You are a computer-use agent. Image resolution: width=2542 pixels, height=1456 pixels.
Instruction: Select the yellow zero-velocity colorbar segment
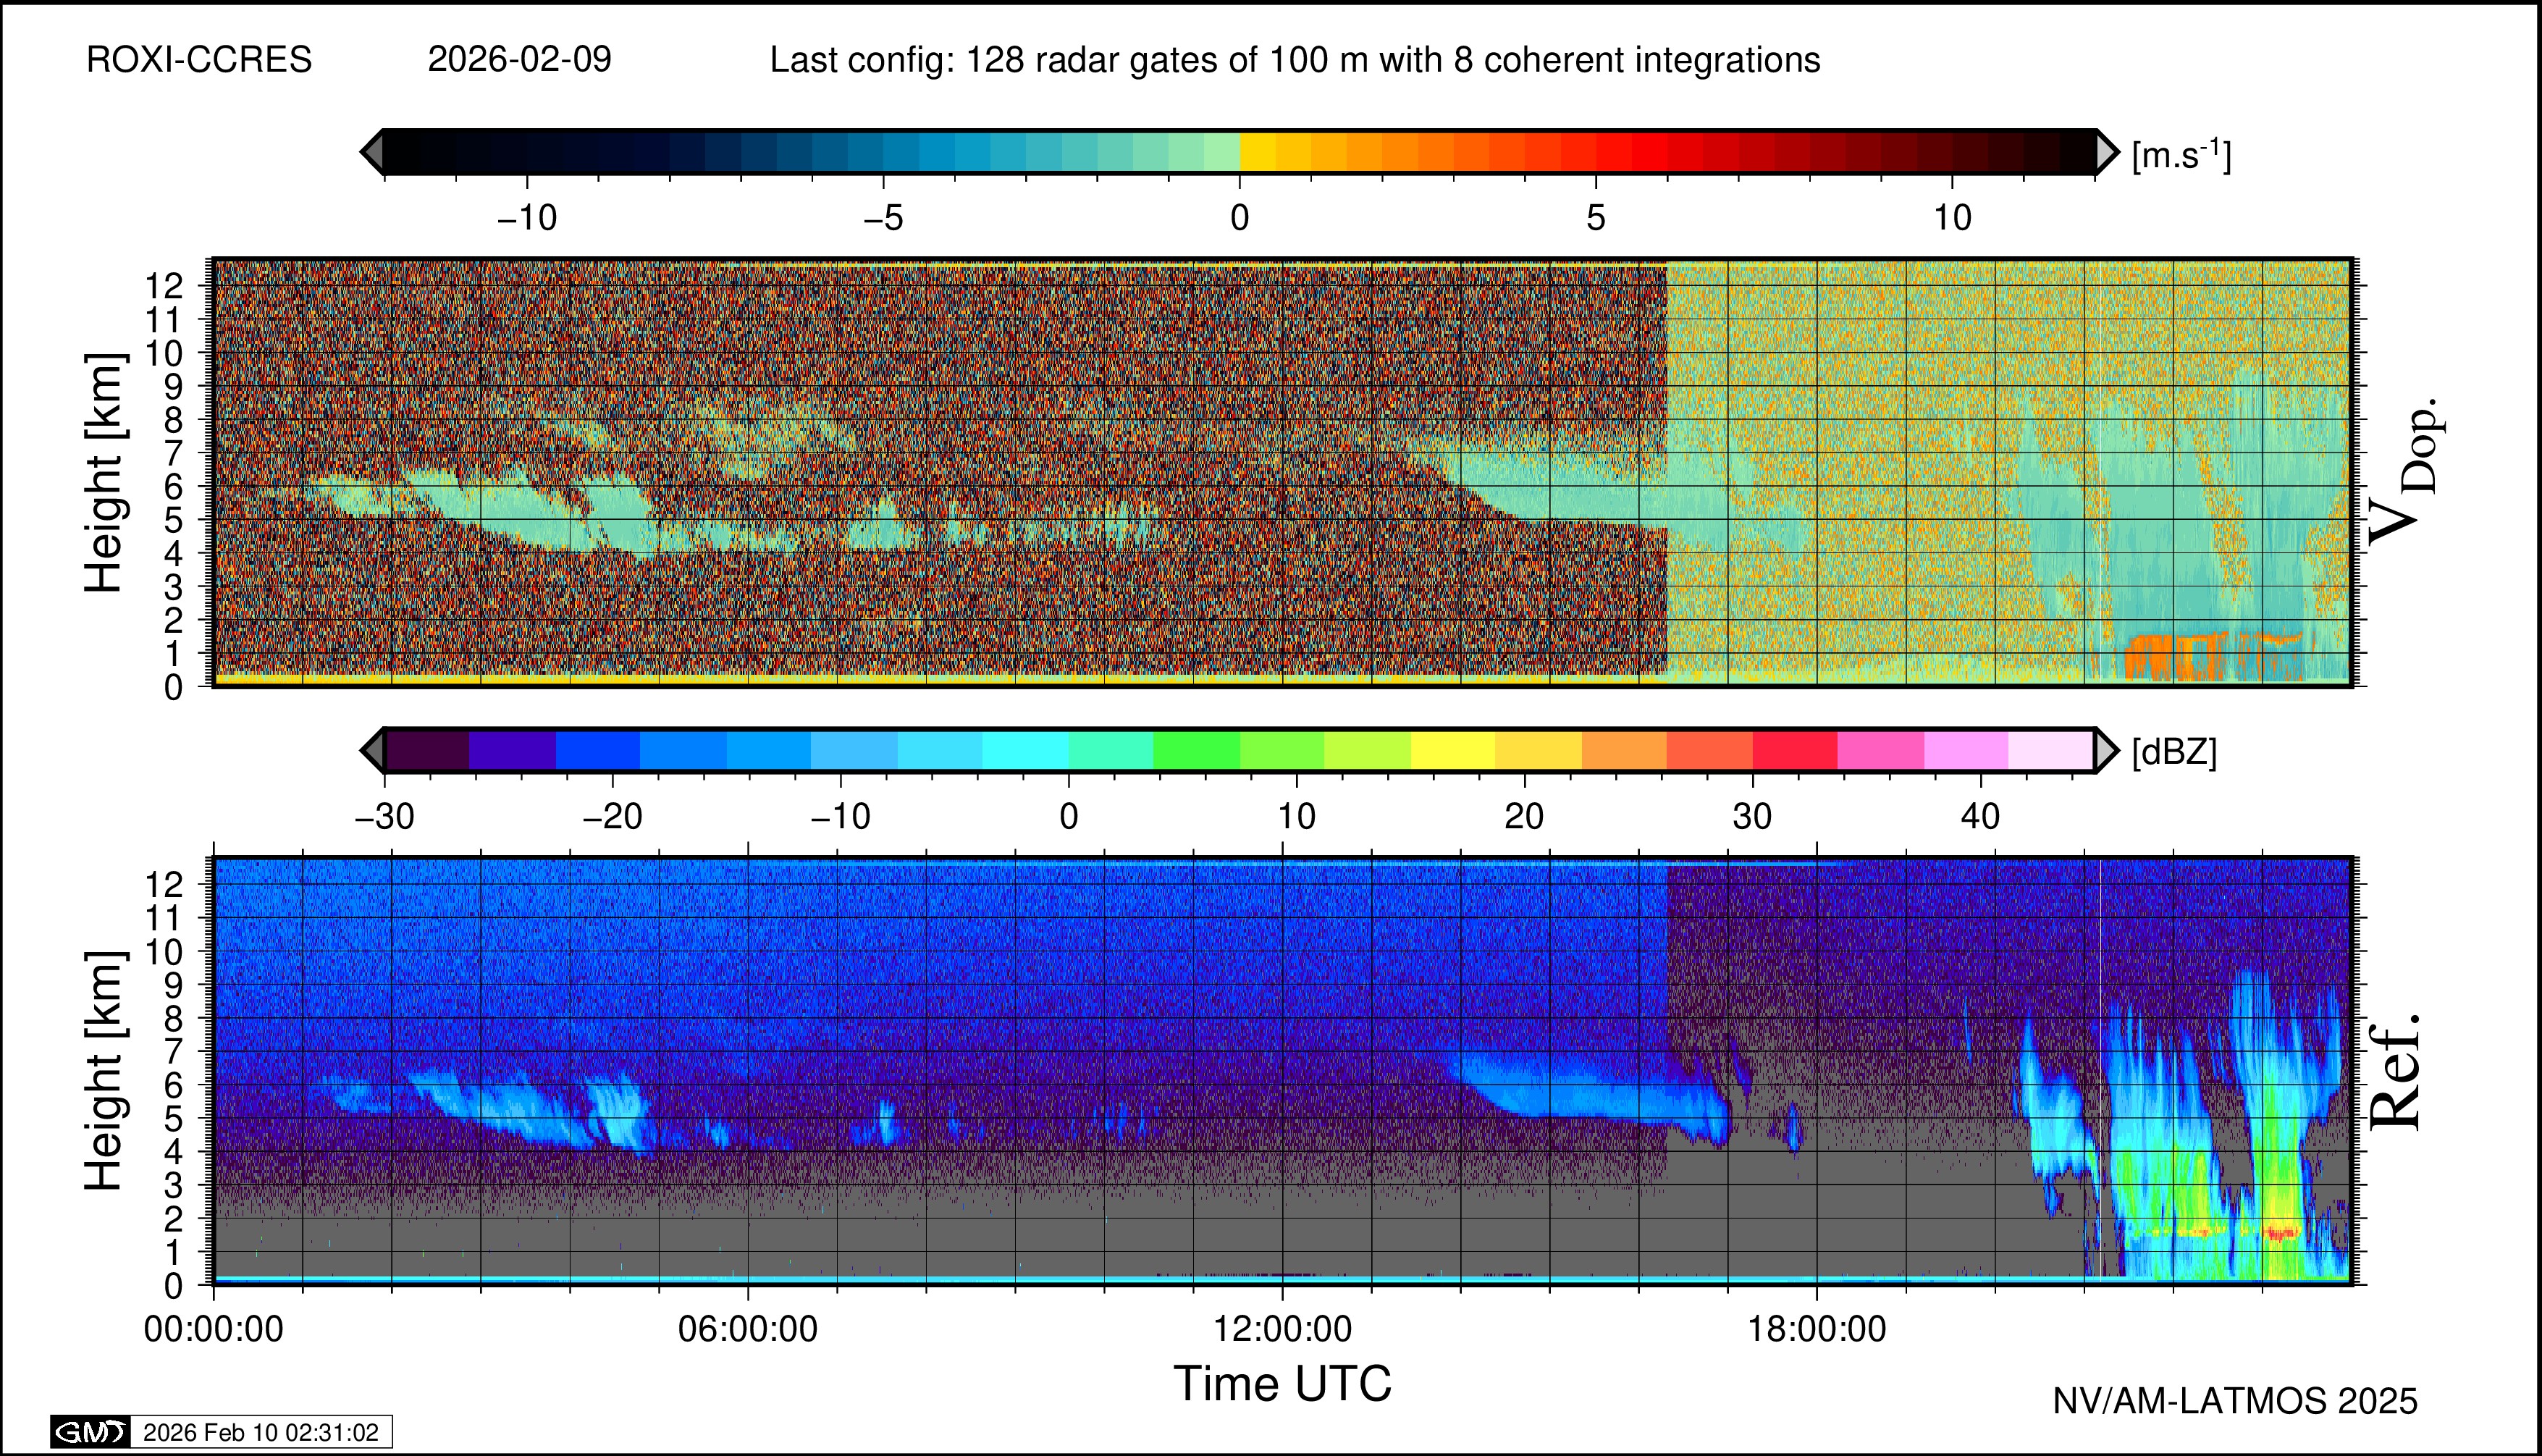tap(1257, 152)
